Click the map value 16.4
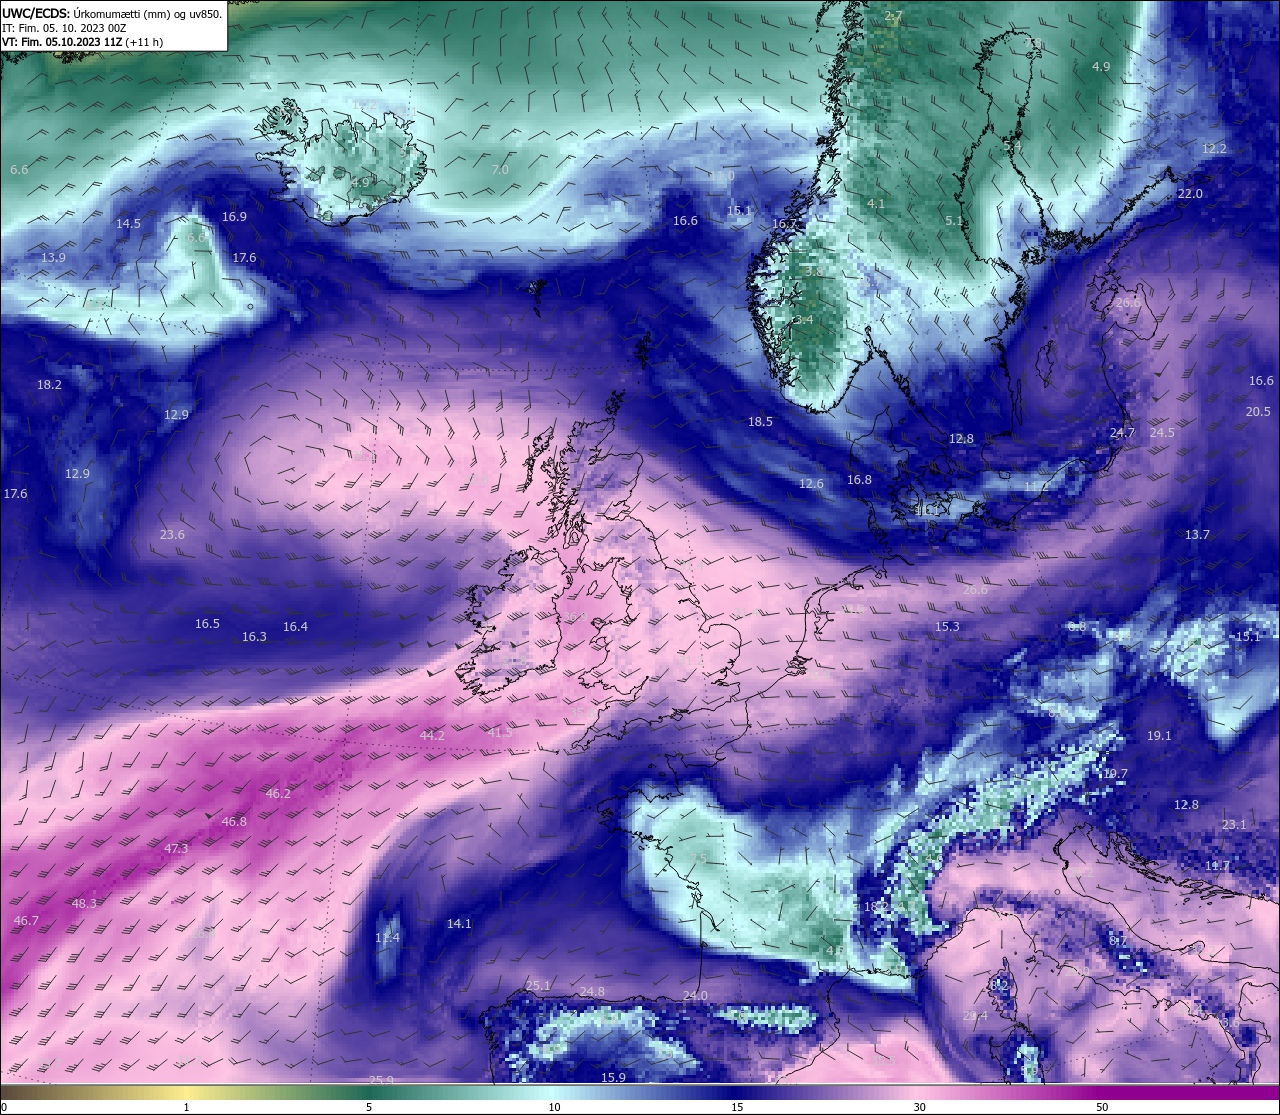Viewport: 1280px width, 1115px height. click(295, 626)
